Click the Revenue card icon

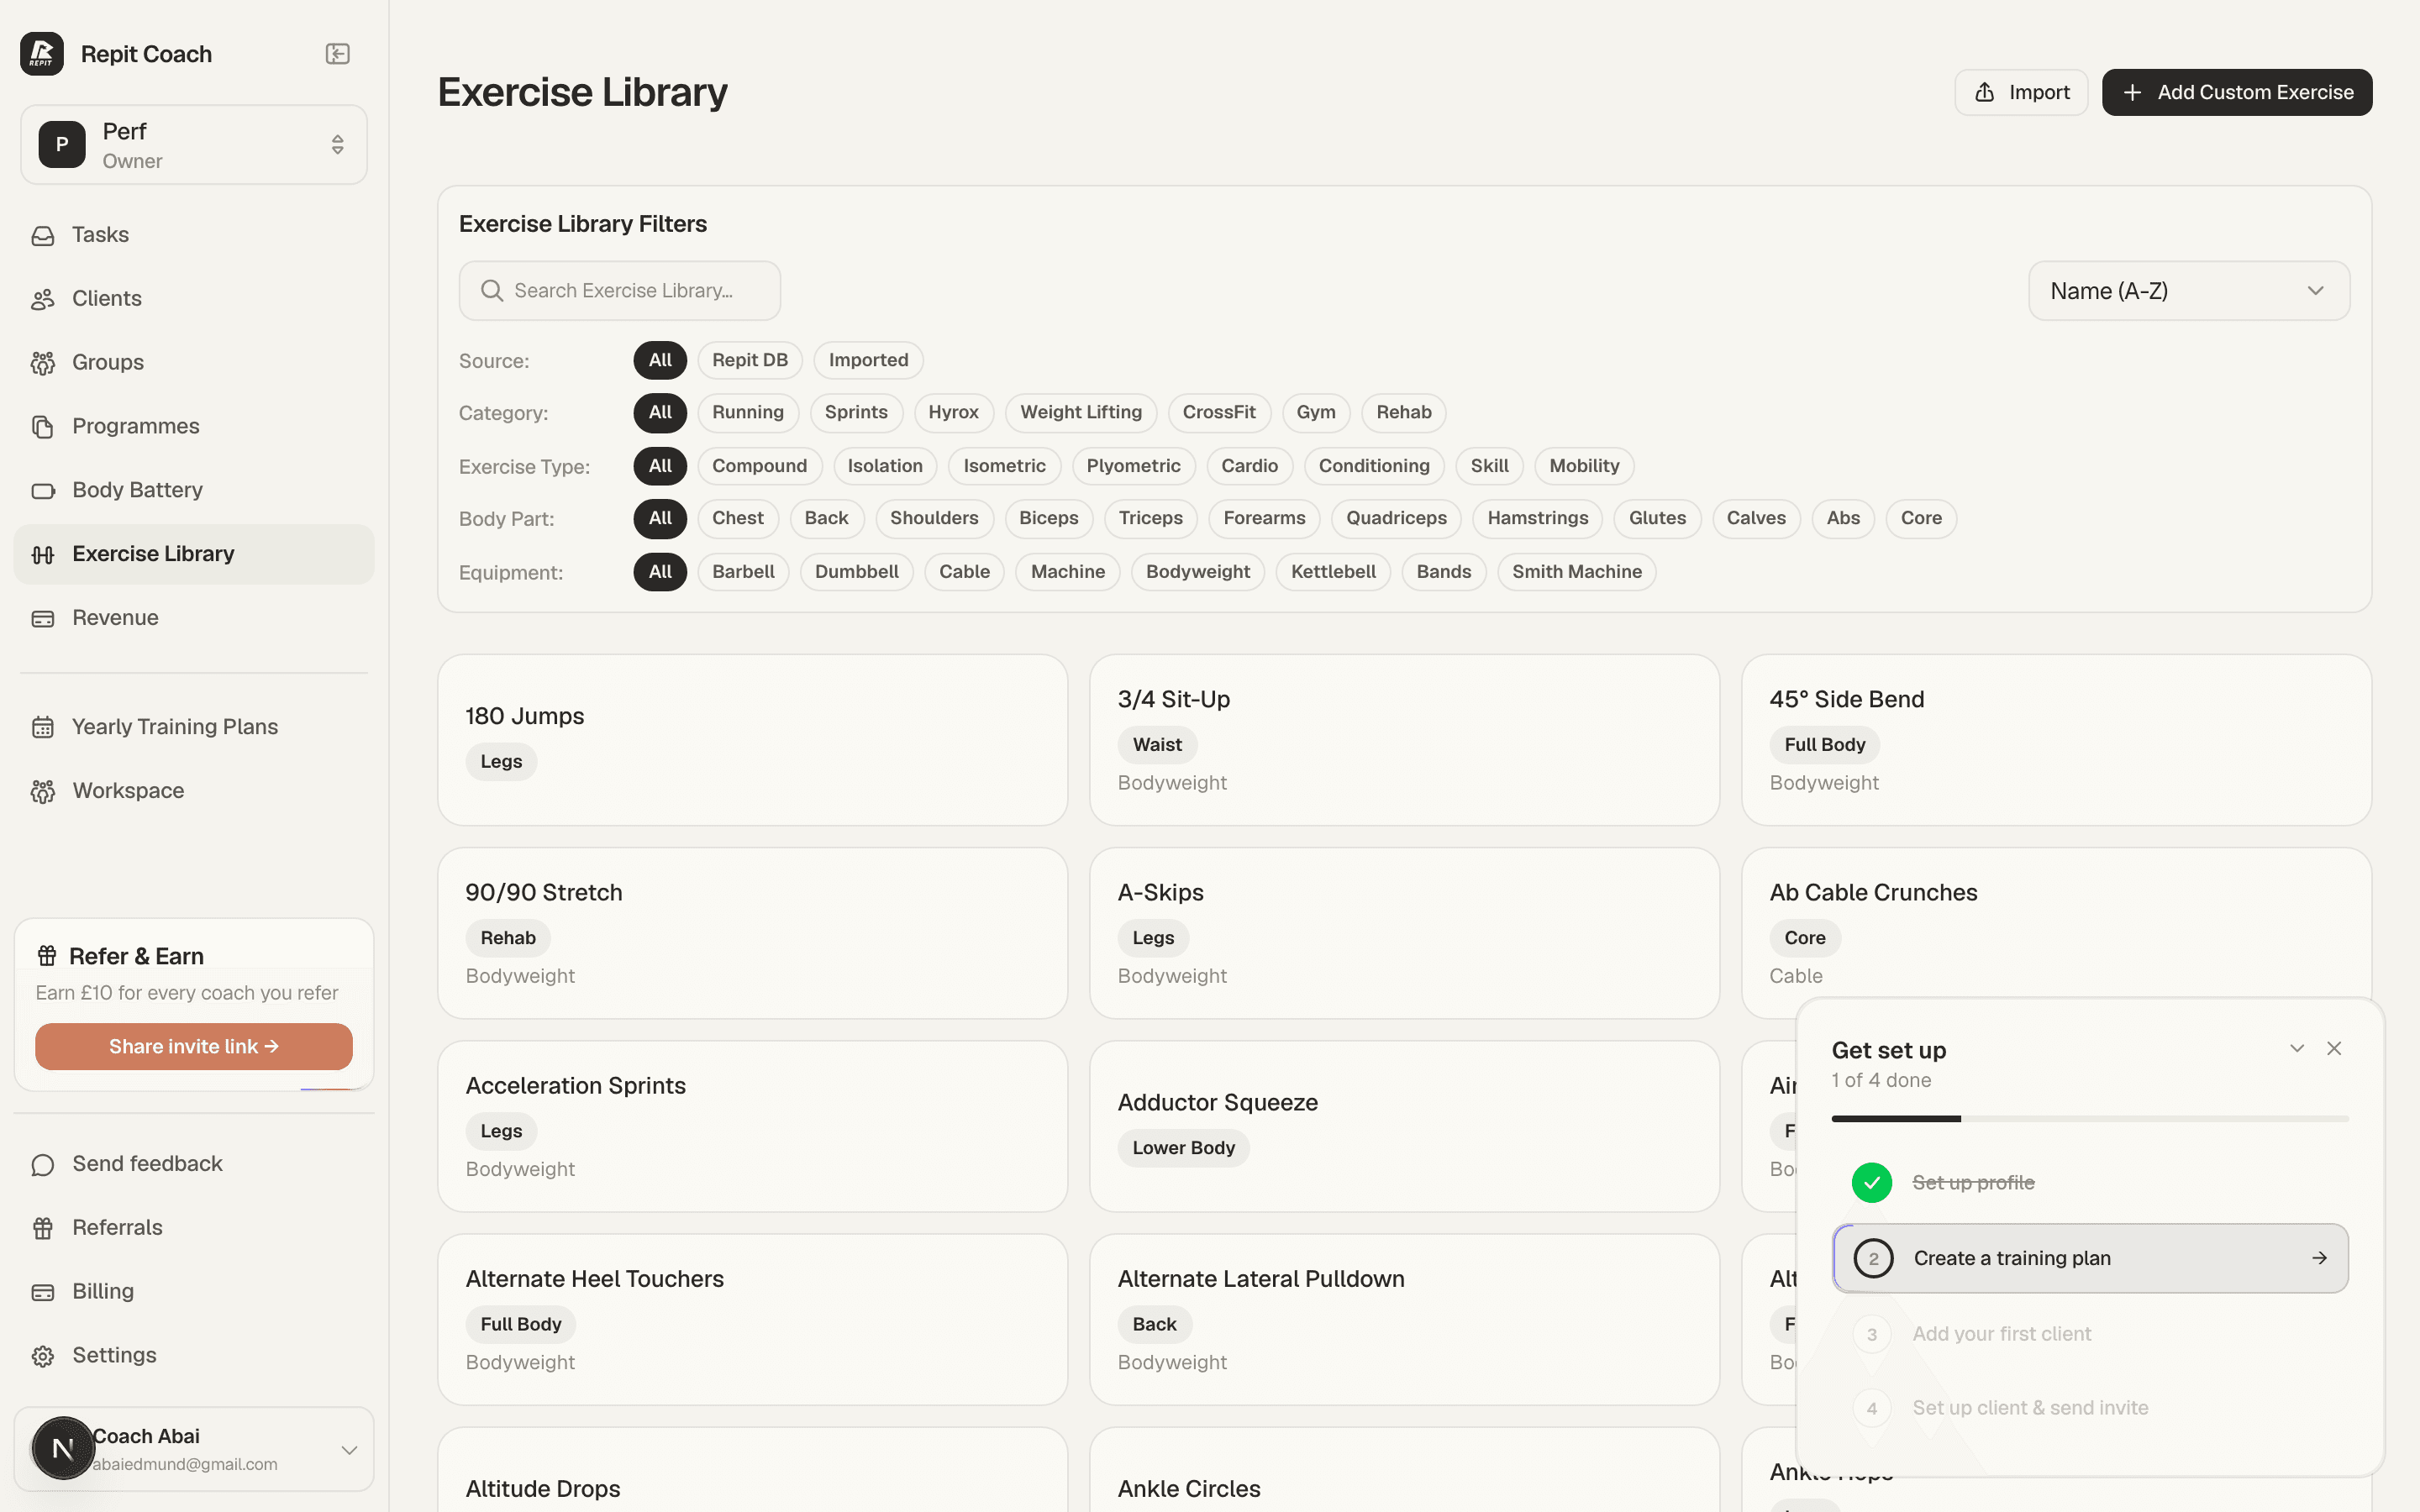43,619
